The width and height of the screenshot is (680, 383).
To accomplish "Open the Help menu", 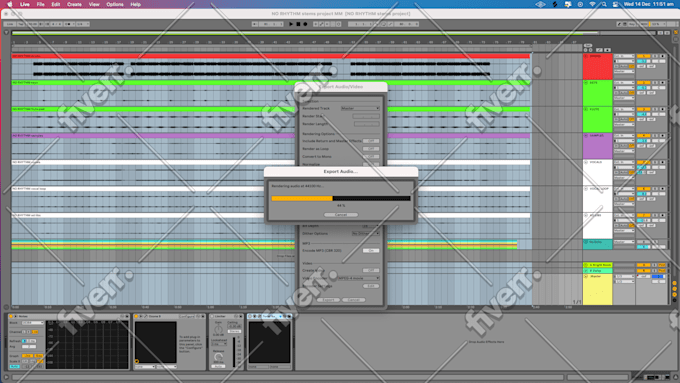I will (136, 4).
